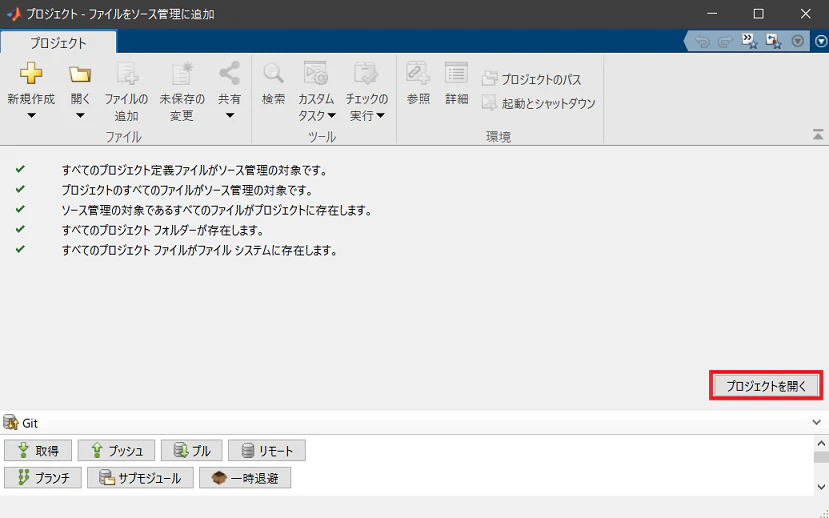Click the Git 取得 button
This screenshot has width=829, height=518.
click(x=39, y=450)
